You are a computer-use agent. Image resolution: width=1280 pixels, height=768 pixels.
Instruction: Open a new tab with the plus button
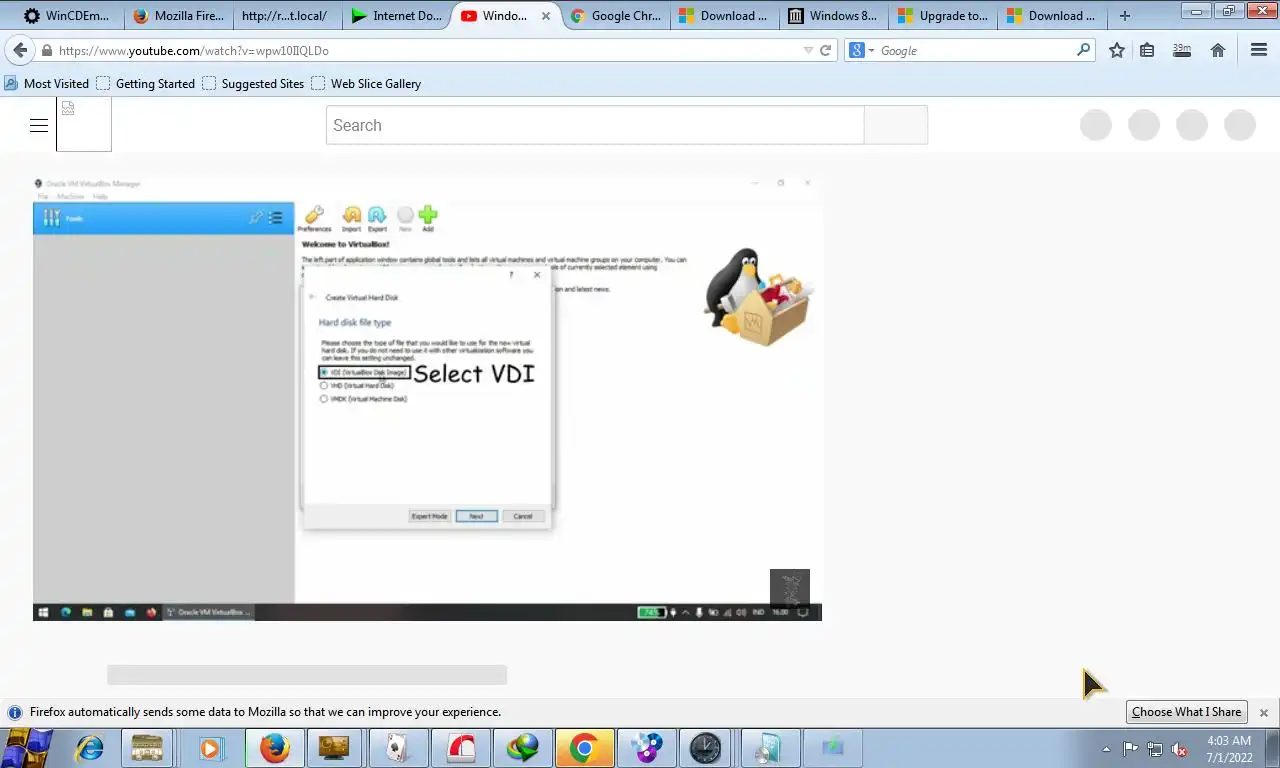[1125, 16]
